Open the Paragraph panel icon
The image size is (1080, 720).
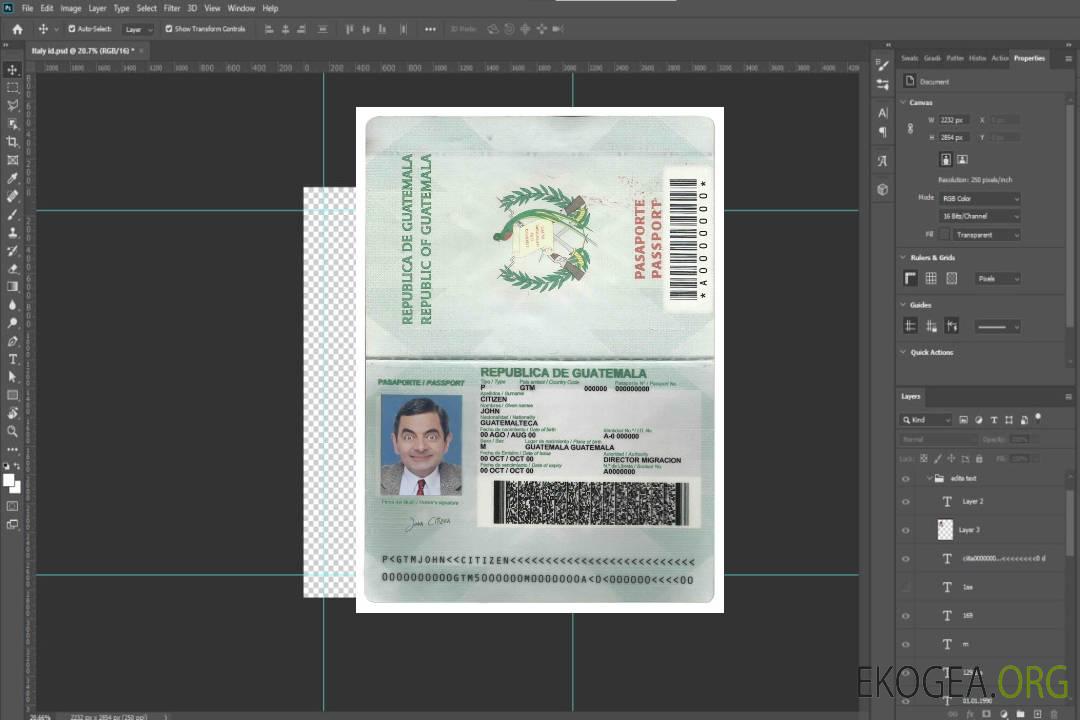882,132
